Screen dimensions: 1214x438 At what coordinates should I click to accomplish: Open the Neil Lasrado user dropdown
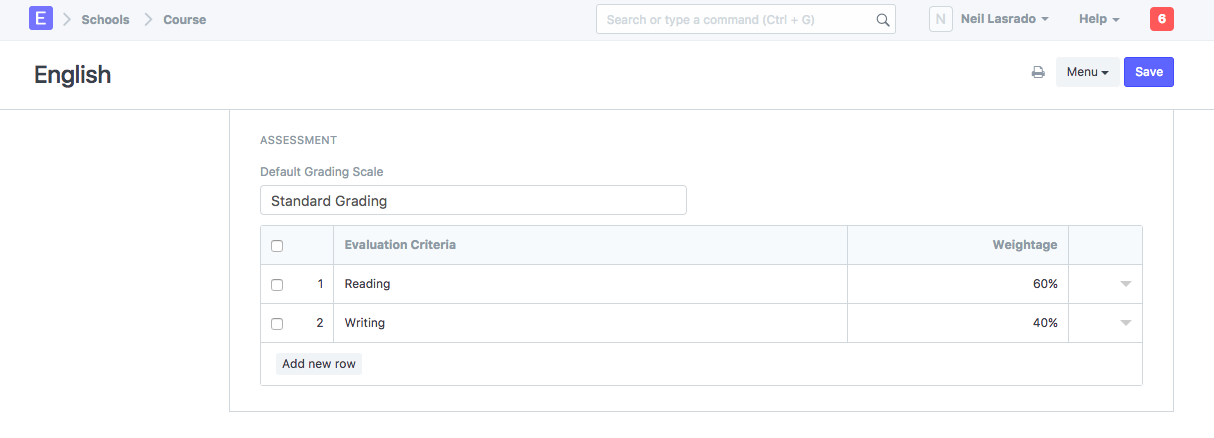(1004, 19)
